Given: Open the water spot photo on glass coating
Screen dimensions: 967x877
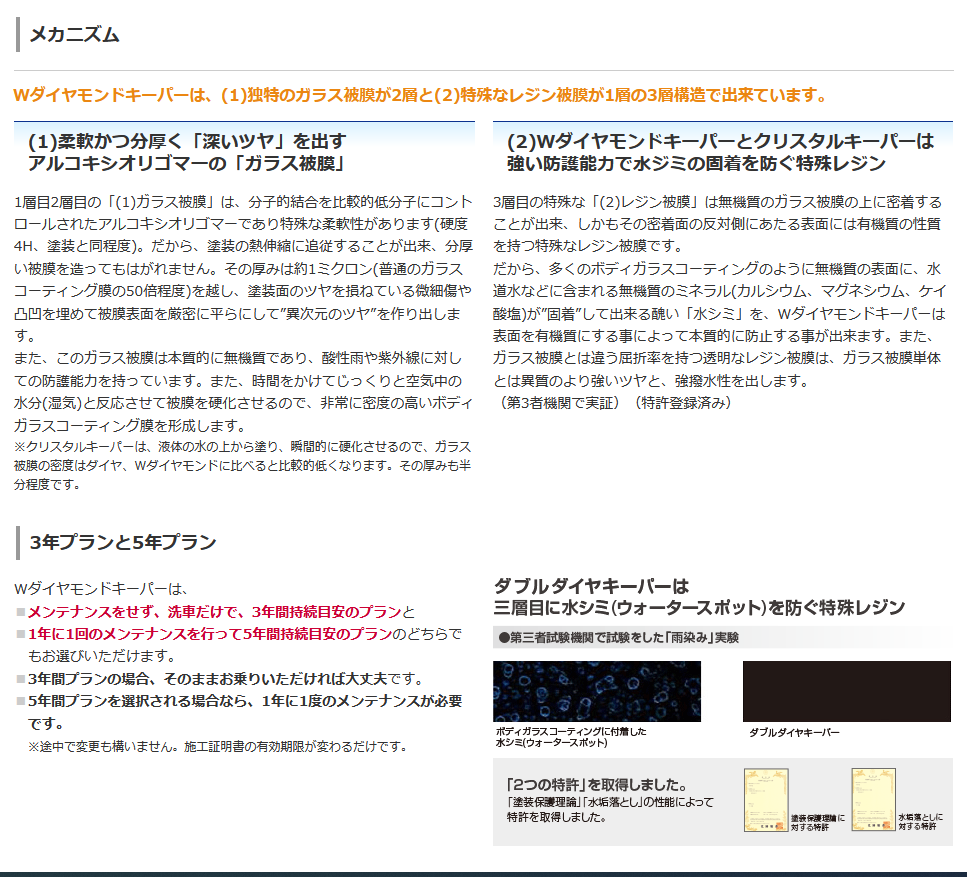Looking at the screenshot, I should 596,691.
